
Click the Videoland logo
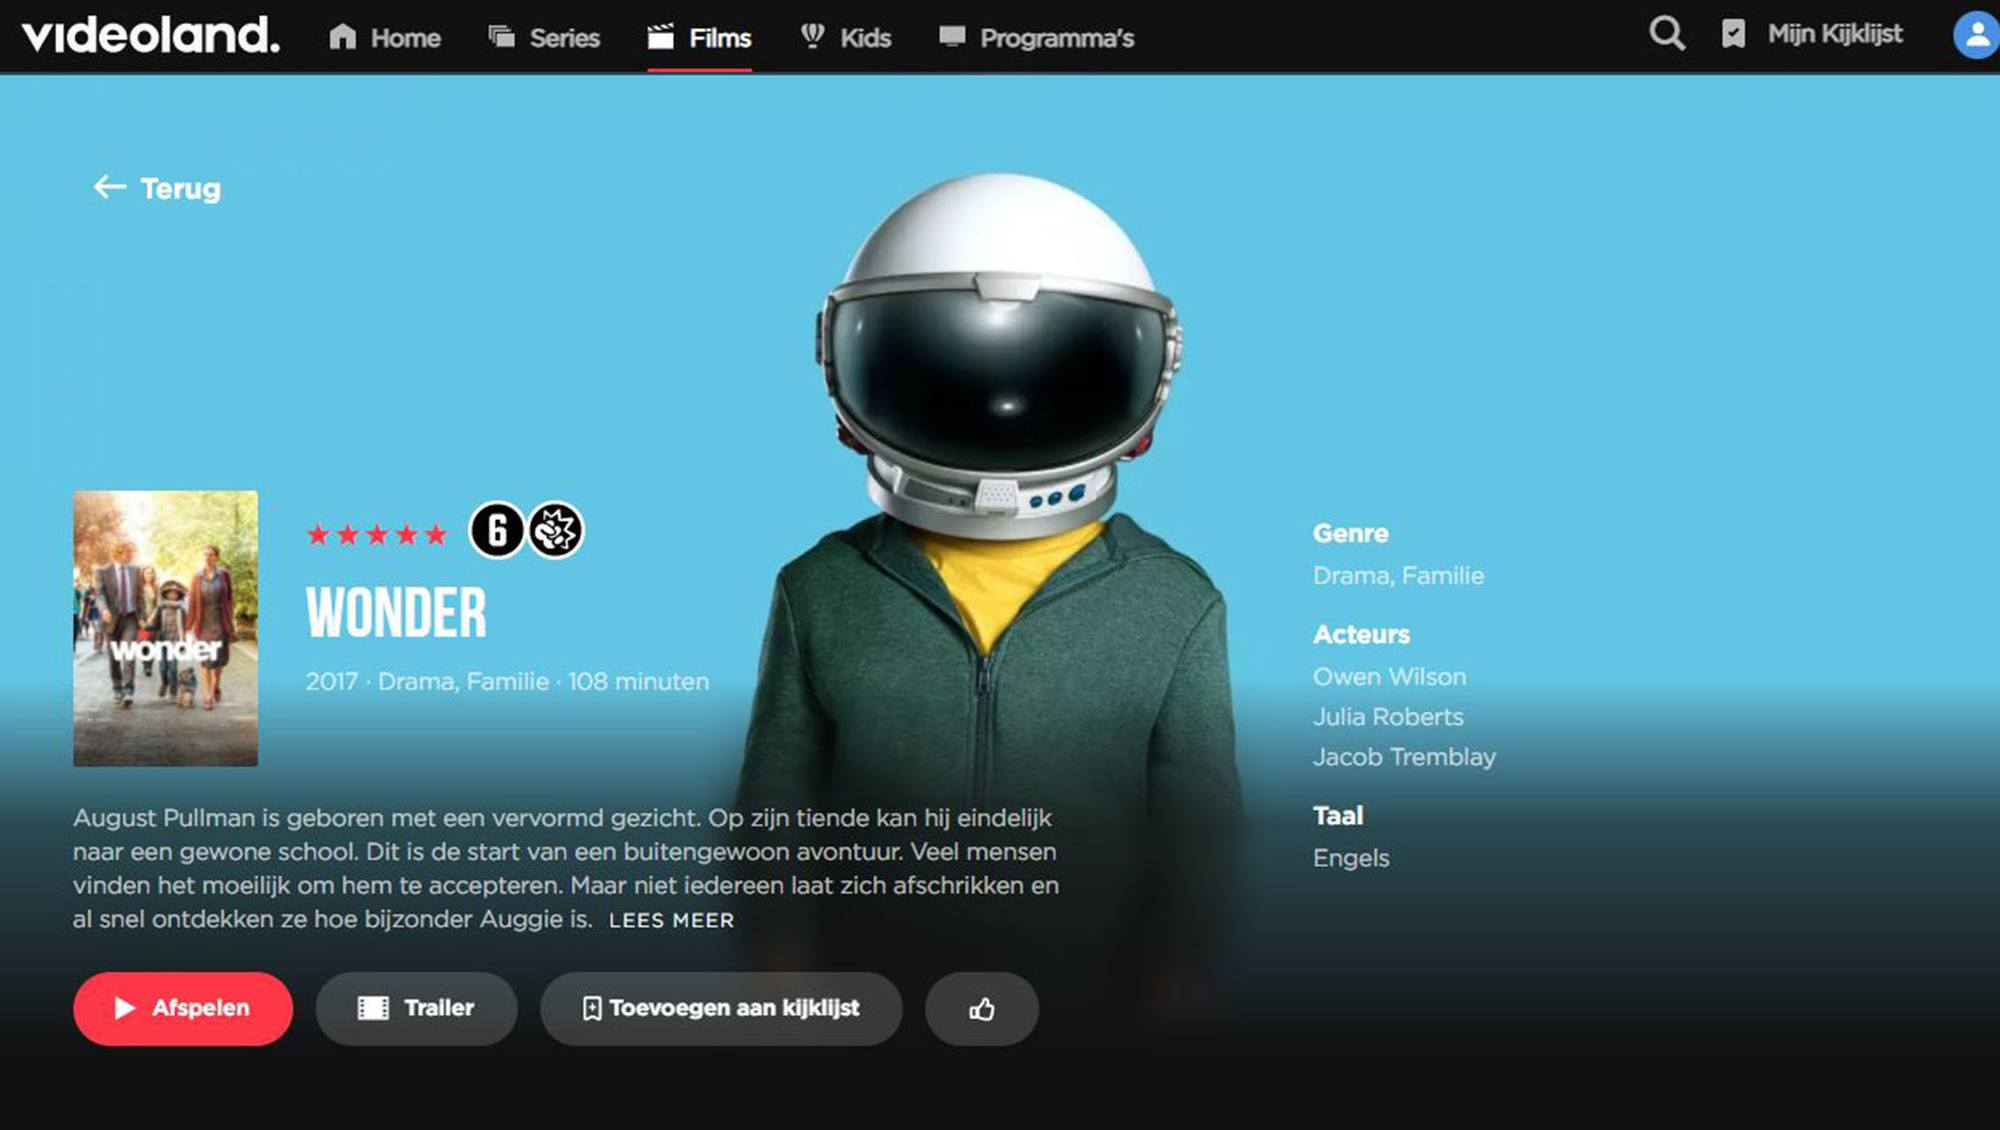click(150, 35)
